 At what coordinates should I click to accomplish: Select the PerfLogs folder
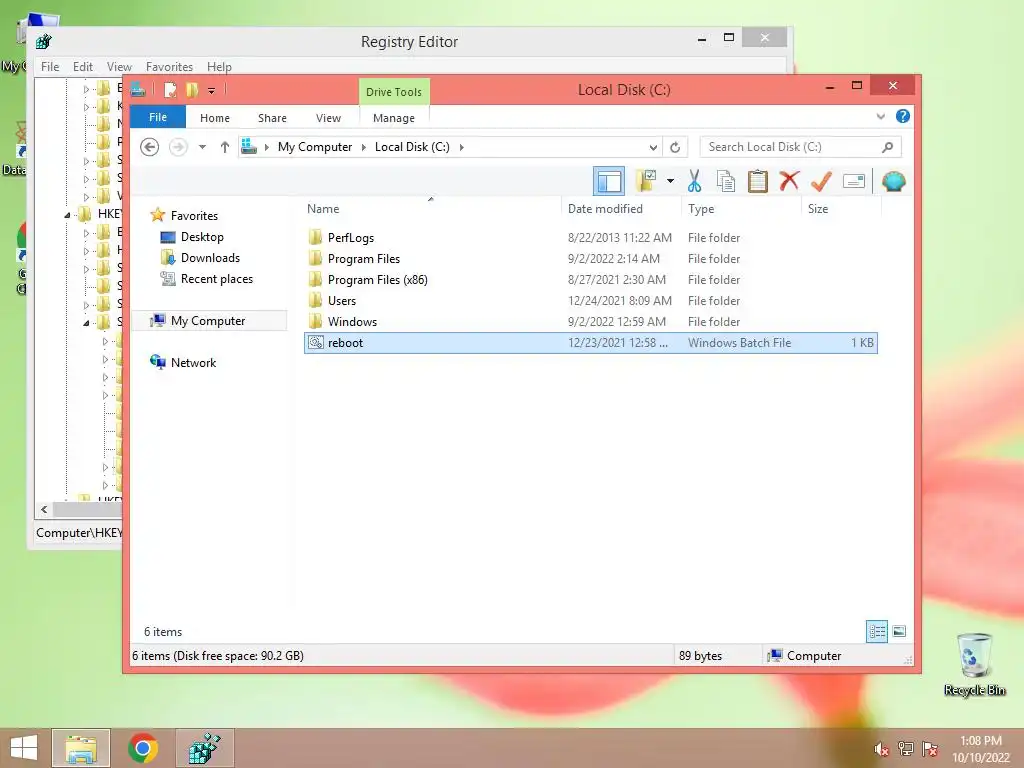coord(590,238)
